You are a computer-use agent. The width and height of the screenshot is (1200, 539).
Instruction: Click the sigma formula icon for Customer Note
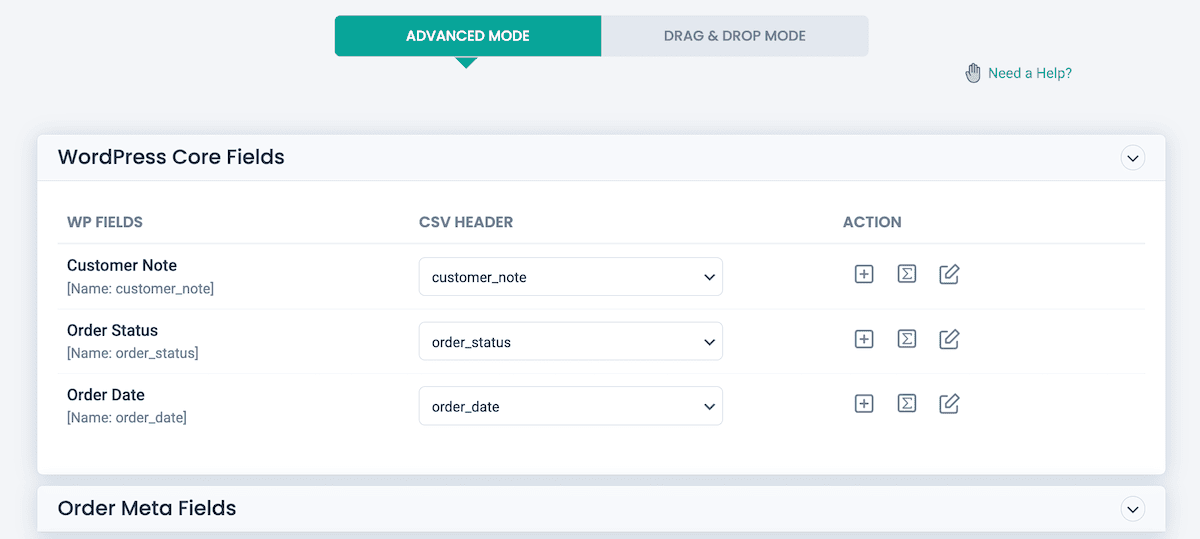click(907, 274)
